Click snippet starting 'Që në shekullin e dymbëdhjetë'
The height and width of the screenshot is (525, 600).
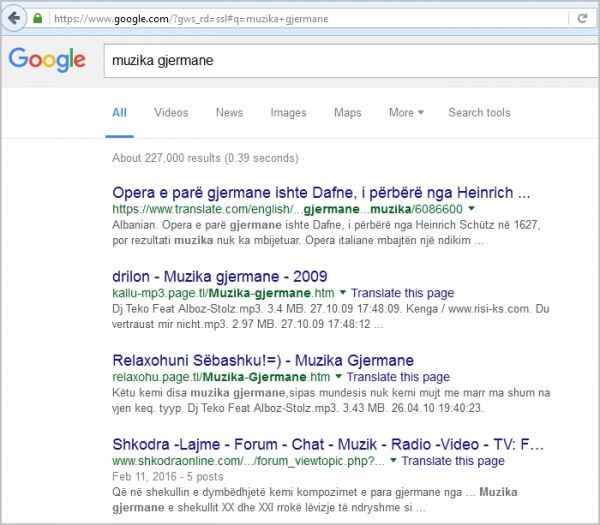pyautogui.click(x=315, y=500)
